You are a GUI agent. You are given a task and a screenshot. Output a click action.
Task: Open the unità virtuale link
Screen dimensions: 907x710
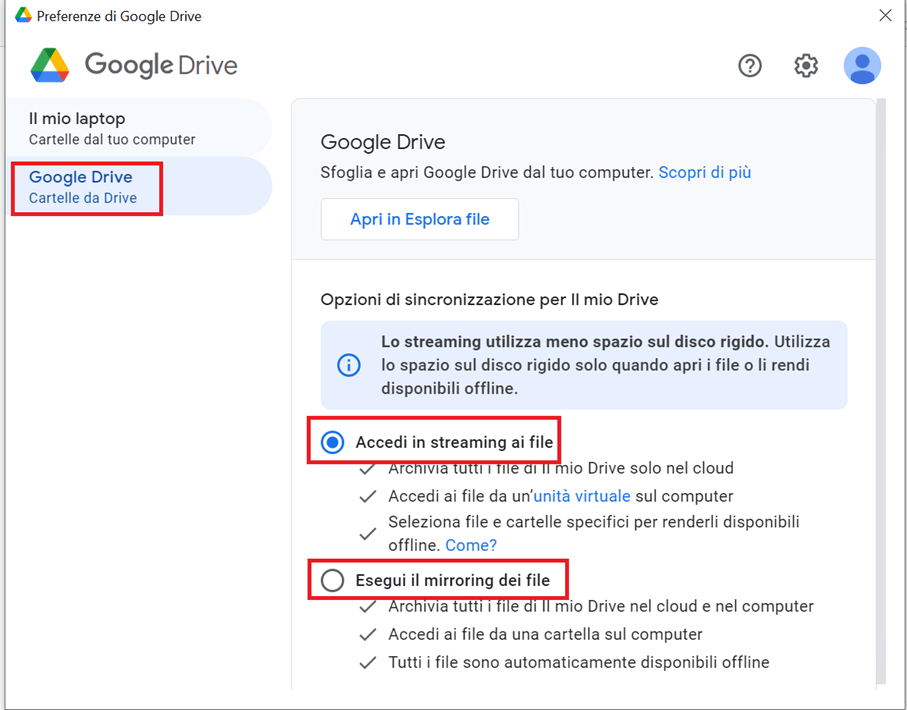(581, 496)
